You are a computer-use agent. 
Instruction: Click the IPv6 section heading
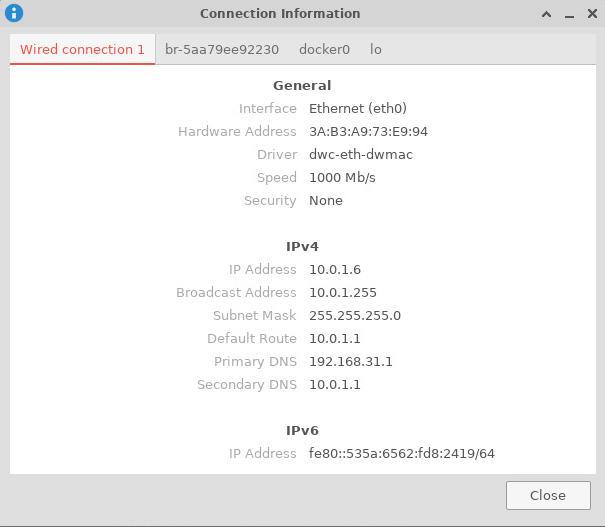302,431
